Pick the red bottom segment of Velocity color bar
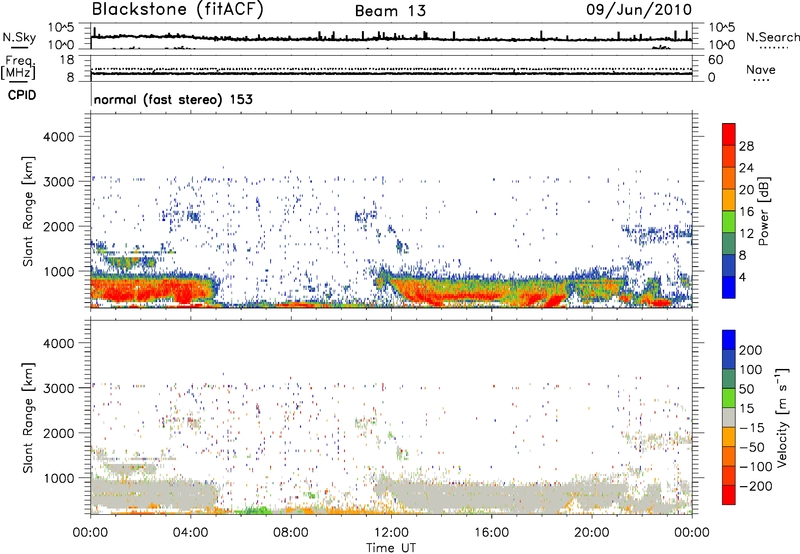 729,495
